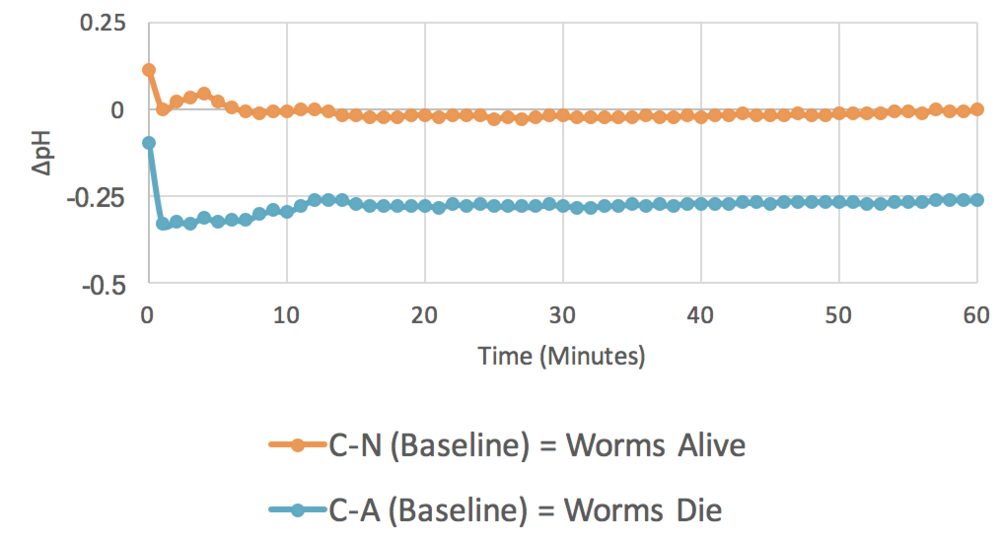Click the 10 x-axis tick label
This screenshot has height=538, width=1000.
tap(286, 315)
